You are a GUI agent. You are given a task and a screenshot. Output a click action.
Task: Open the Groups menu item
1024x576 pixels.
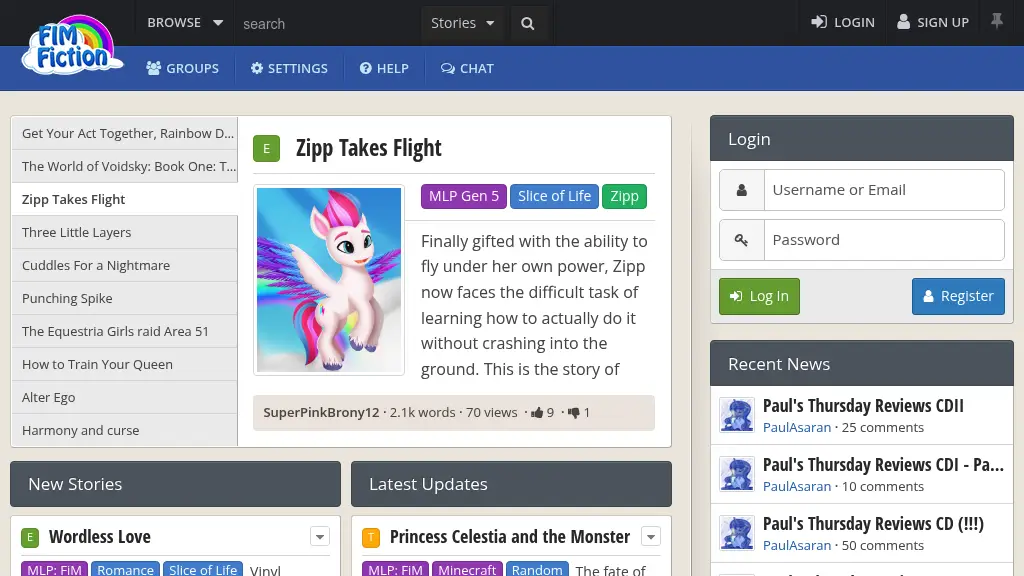pos(182,68)
